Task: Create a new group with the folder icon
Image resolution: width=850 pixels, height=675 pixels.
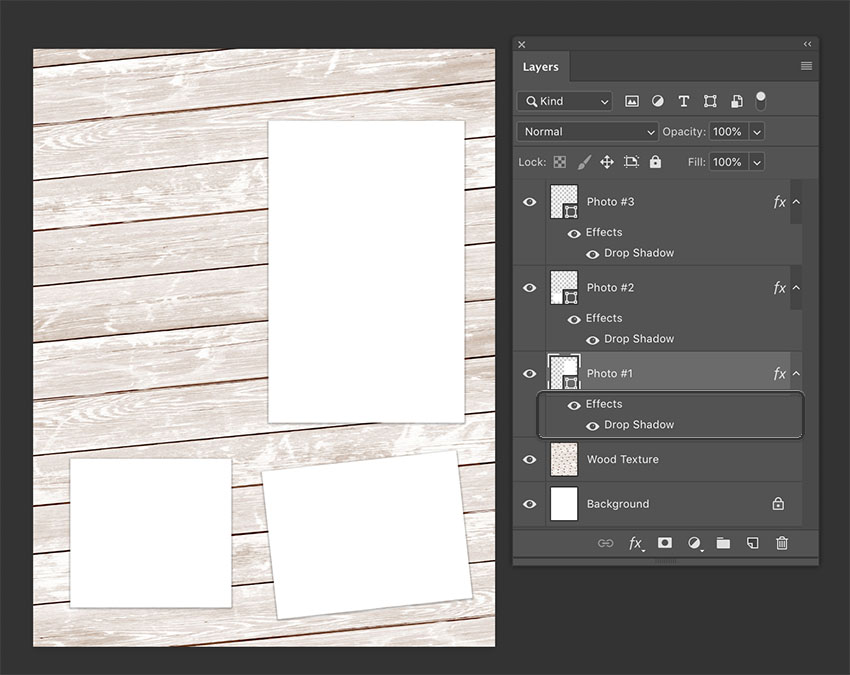Action: [x=723, y=543]
